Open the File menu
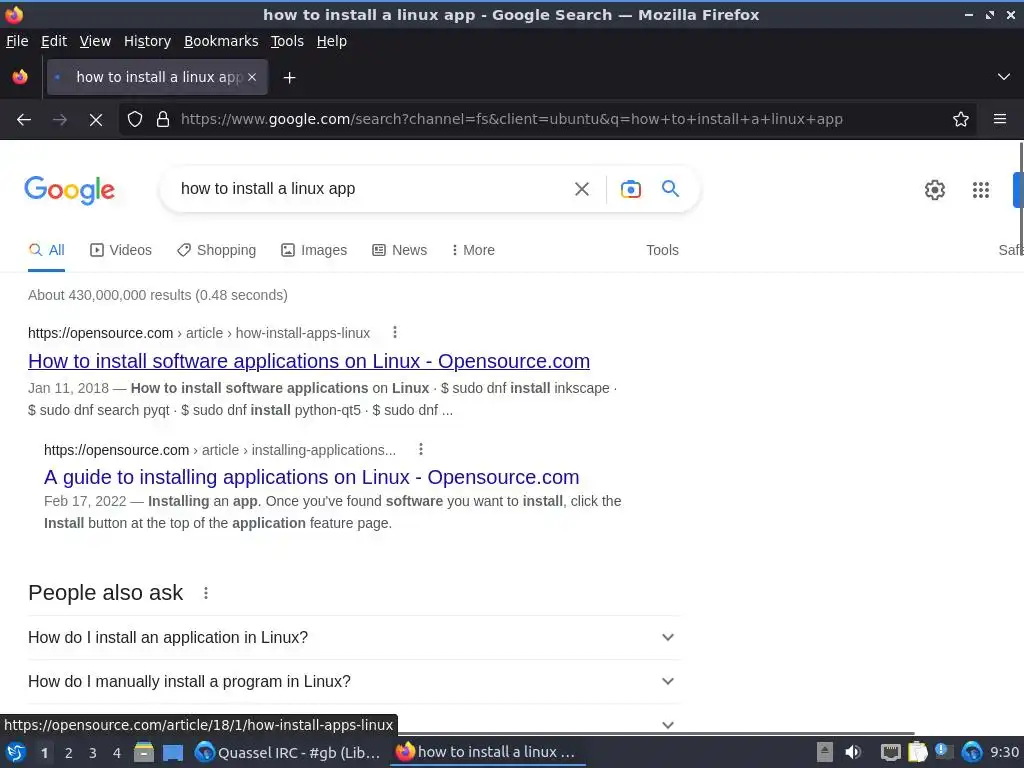 [x=17, y=41]
